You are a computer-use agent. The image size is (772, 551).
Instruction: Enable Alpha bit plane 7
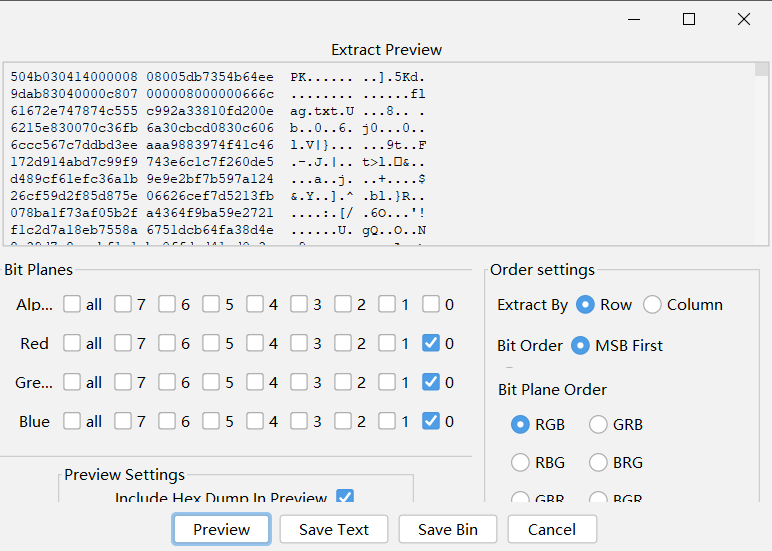(122, 304)
